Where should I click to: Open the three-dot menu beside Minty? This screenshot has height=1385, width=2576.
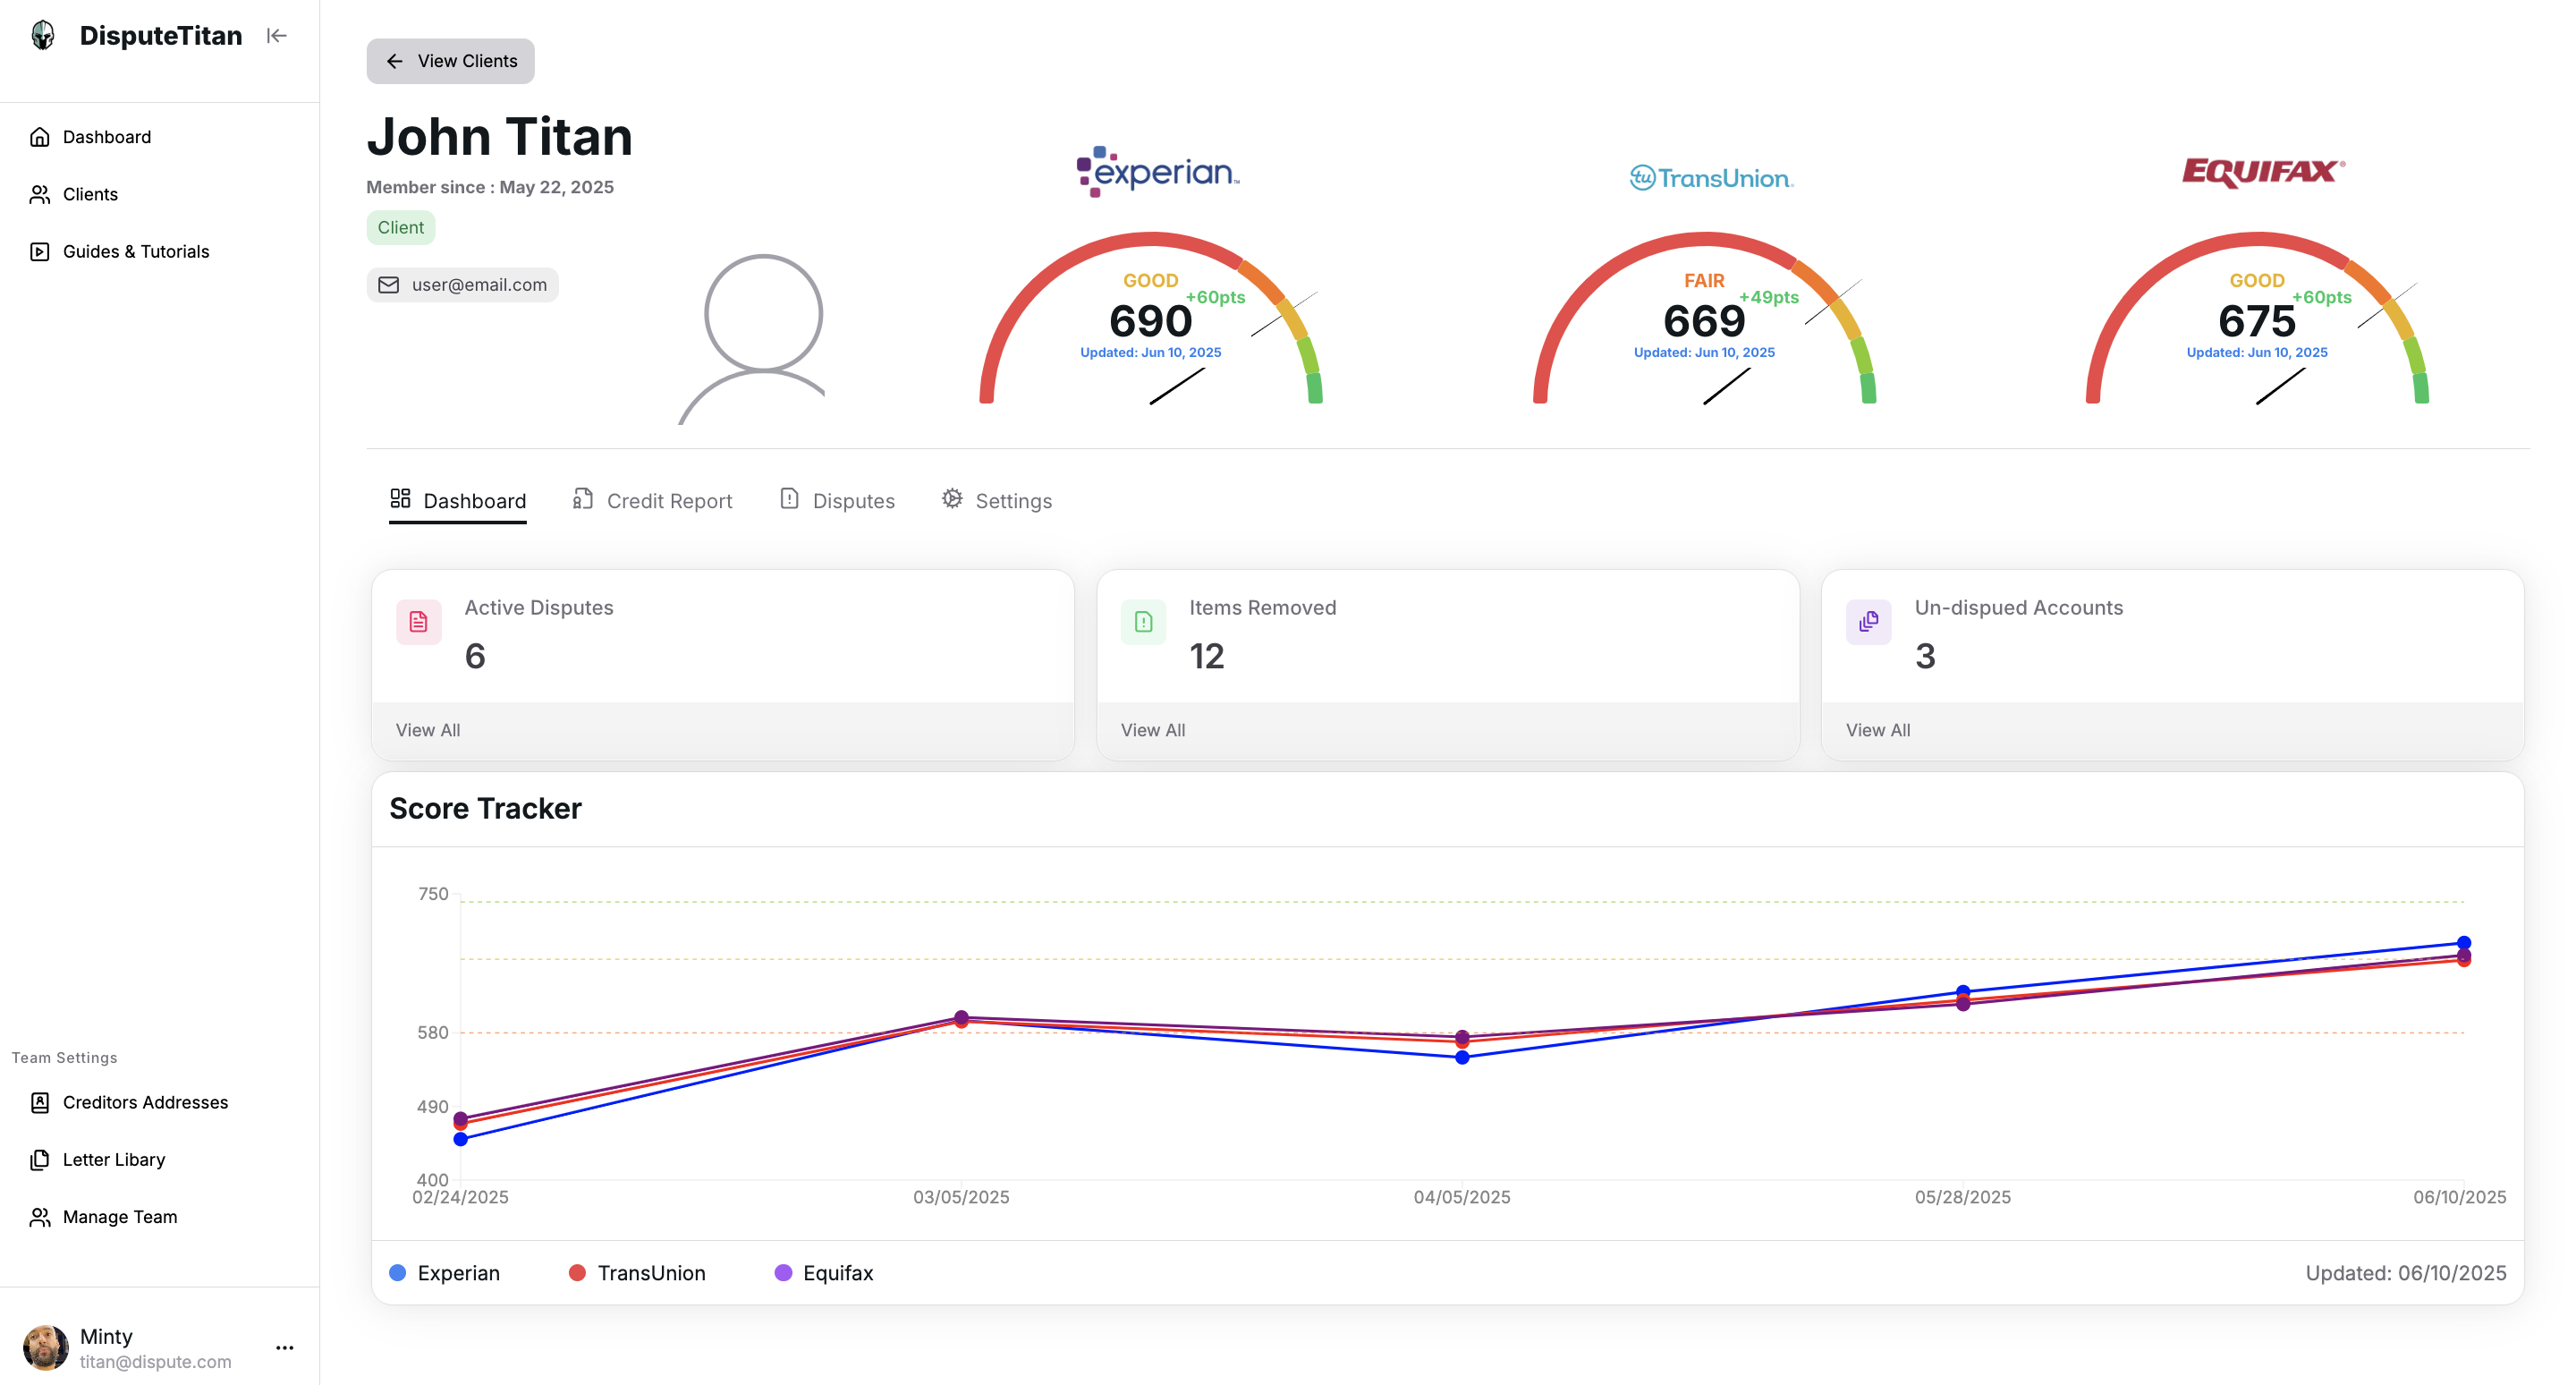point(285,1348)
